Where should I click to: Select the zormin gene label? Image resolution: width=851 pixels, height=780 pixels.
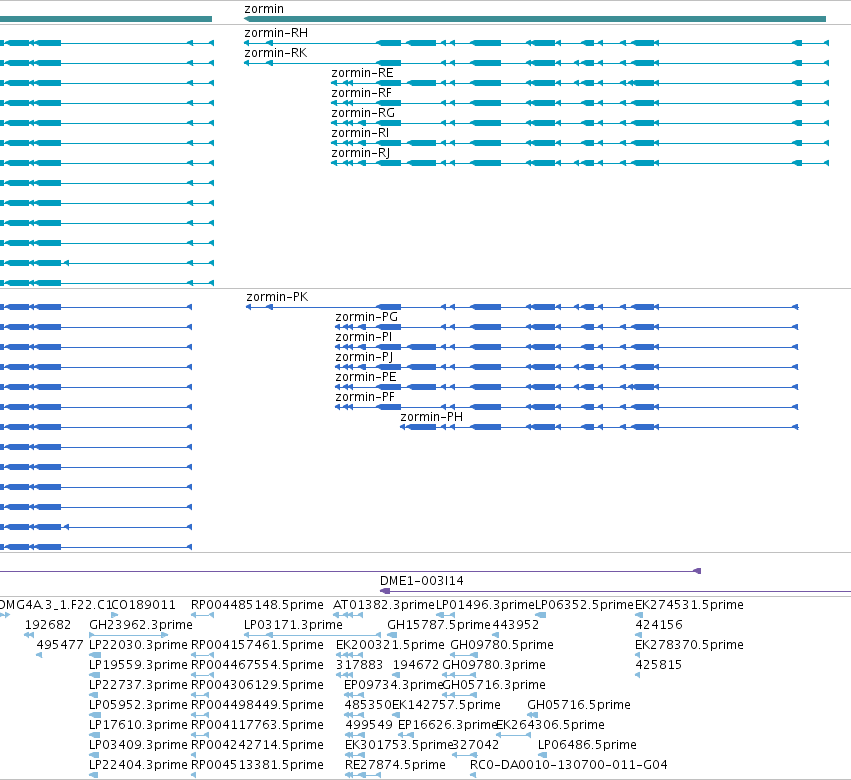click(264, 9)
